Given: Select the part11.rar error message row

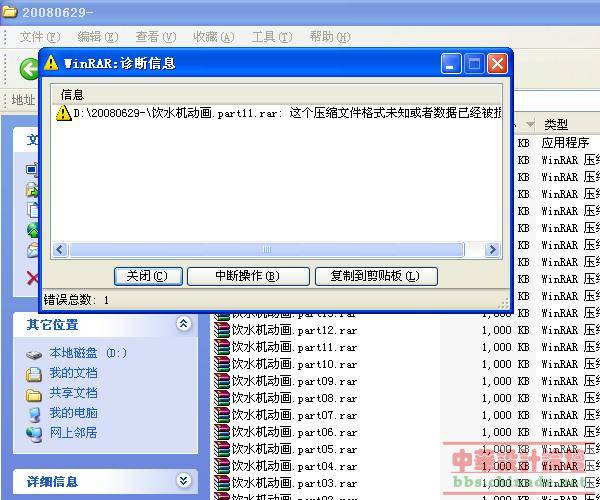Looking at the screenshot, I should 278,113.
